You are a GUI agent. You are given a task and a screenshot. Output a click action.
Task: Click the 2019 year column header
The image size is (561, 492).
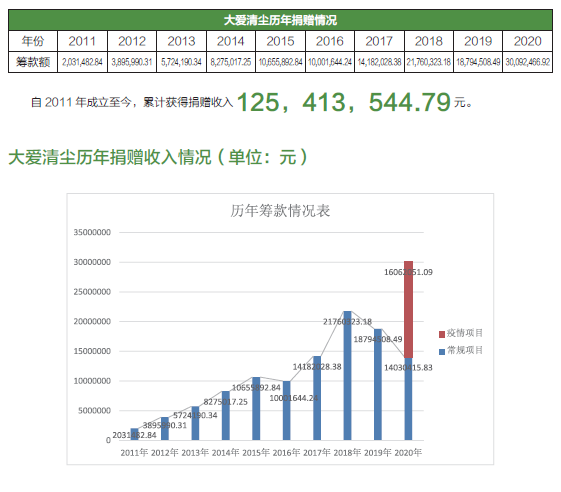478,41
